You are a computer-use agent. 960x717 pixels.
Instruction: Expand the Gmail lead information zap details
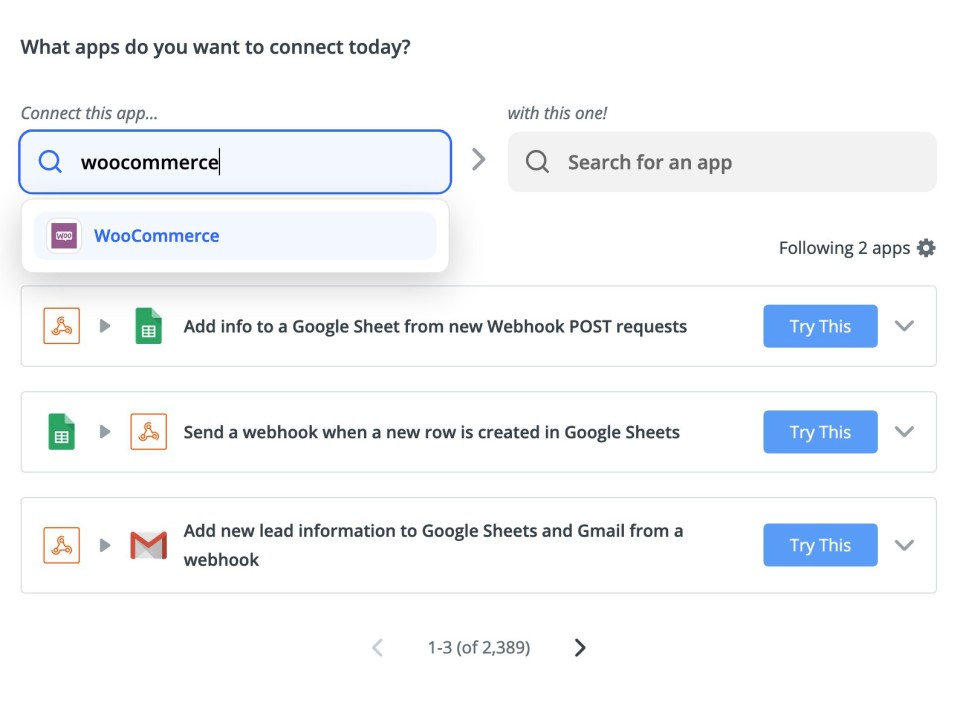point(904,545)
